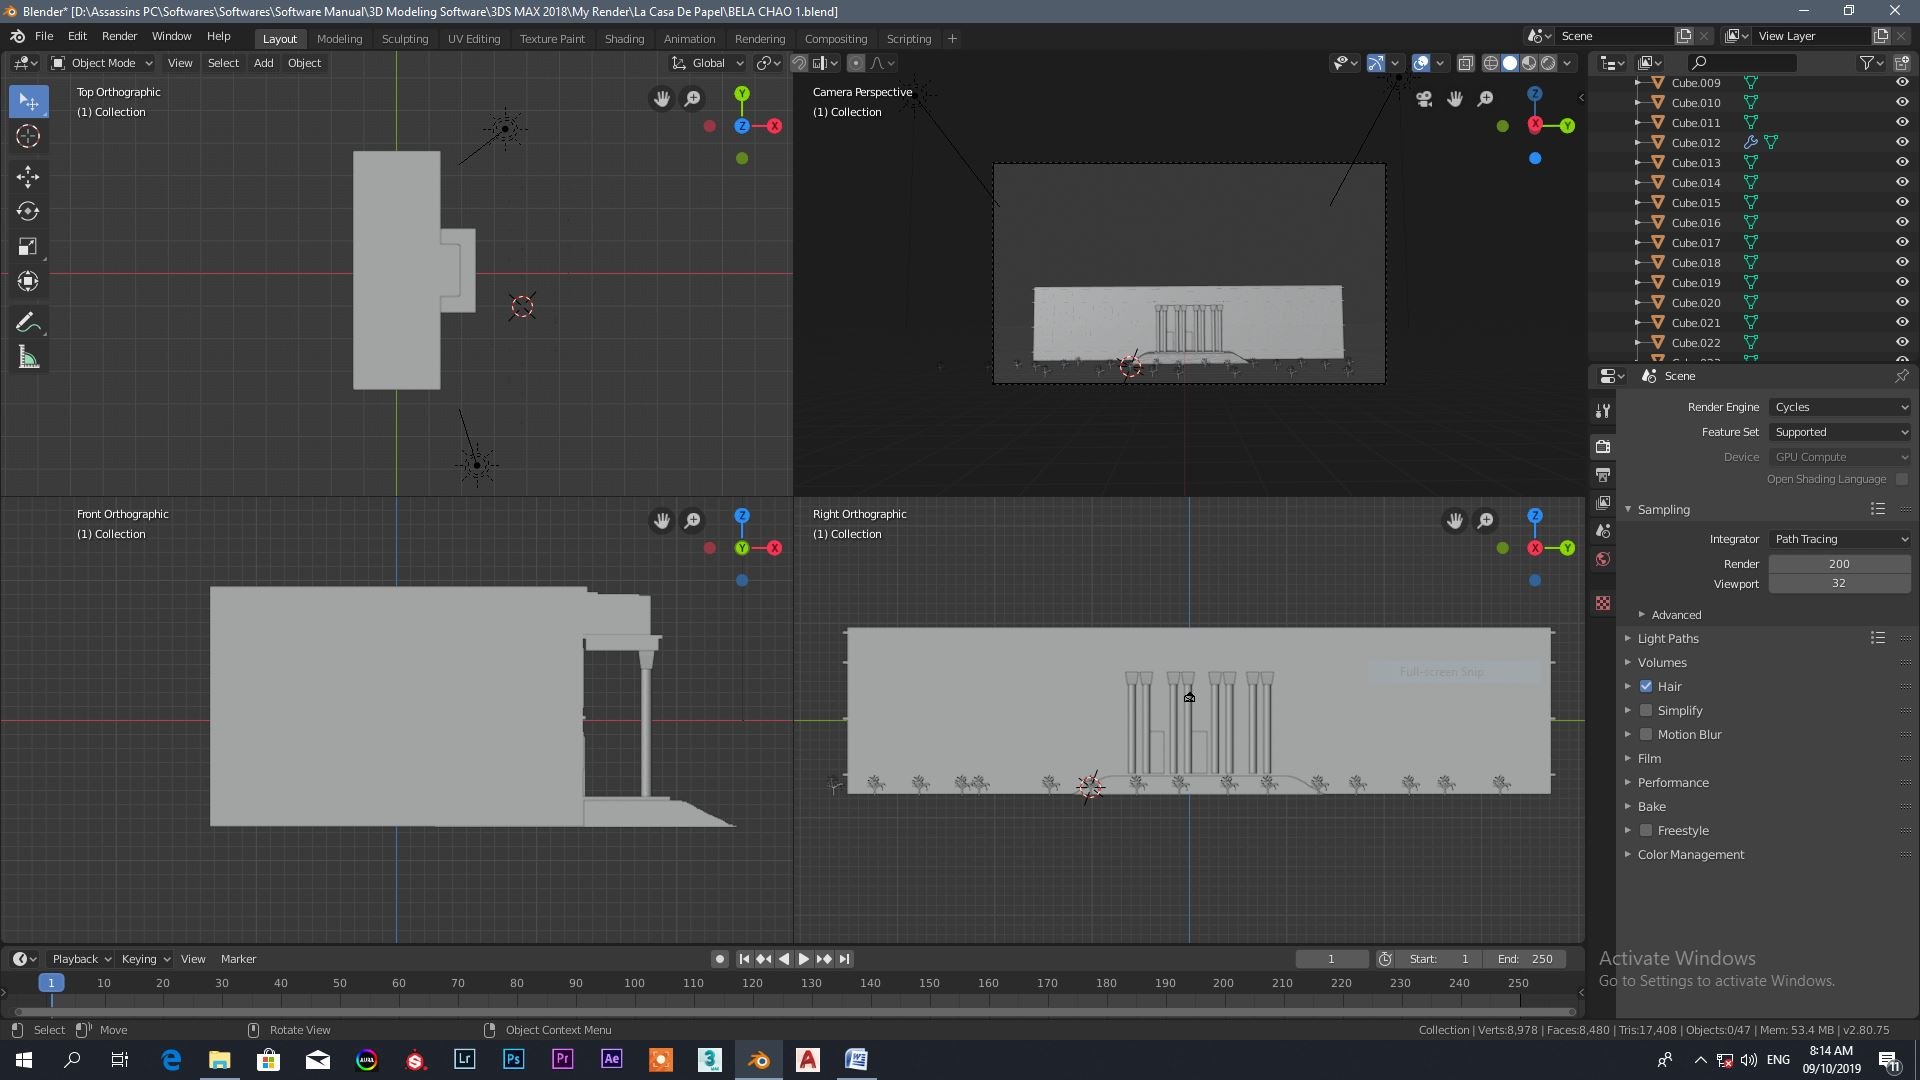Select the Move tool
Image resolution: width=1920 pixels, height=1080 pixels.
pyautogui.click(x=28, y=177)
